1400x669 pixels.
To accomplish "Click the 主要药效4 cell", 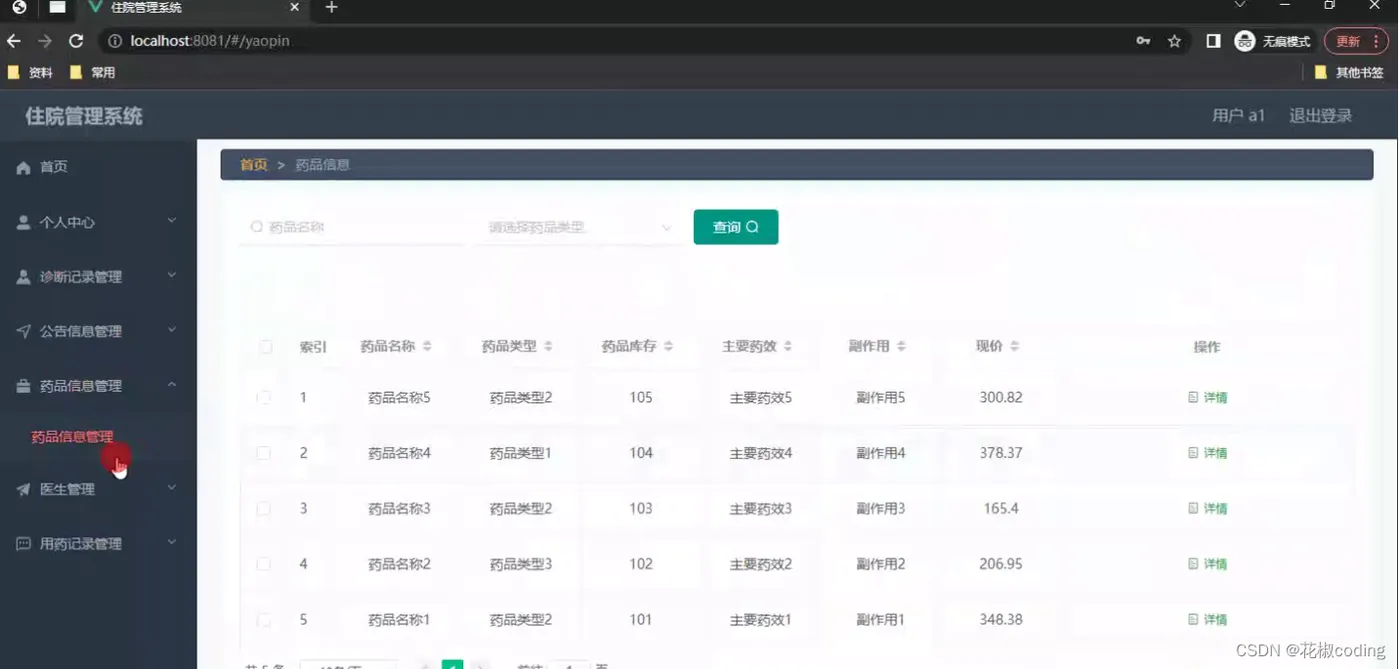I will [761, 453].
